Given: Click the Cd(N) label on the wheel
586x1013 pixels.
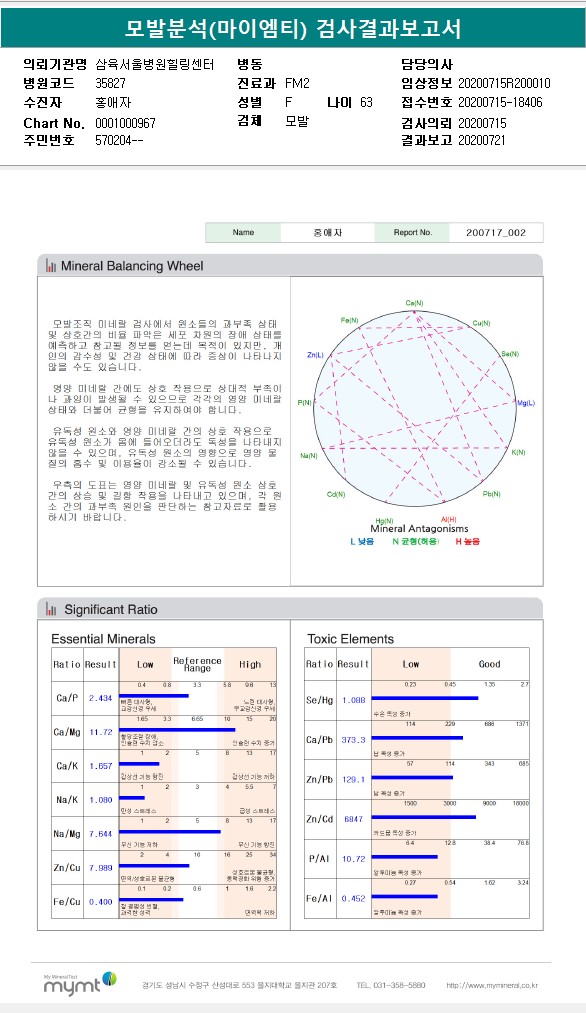Looking at the screenshot, I should pyautogui.click(x=336, y=494).
